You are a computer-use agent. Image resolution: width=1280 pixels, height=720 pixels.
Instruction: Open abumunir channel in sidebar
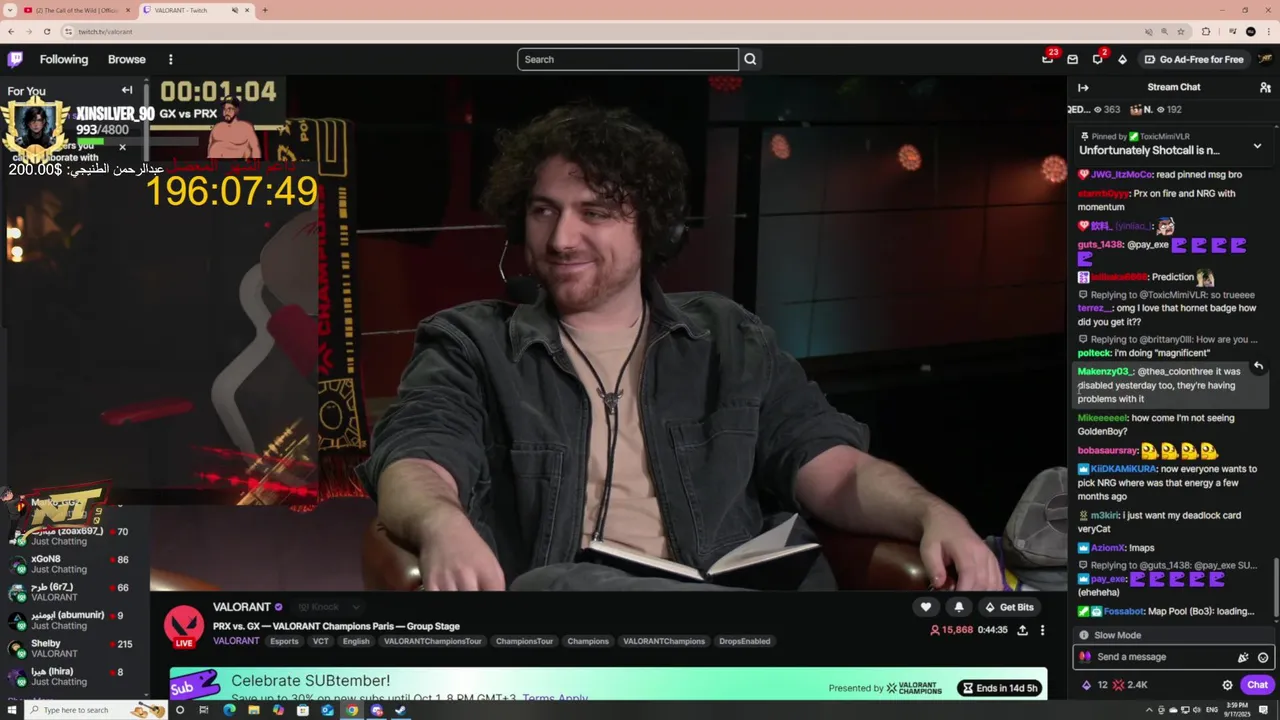[x=75, y=620]
